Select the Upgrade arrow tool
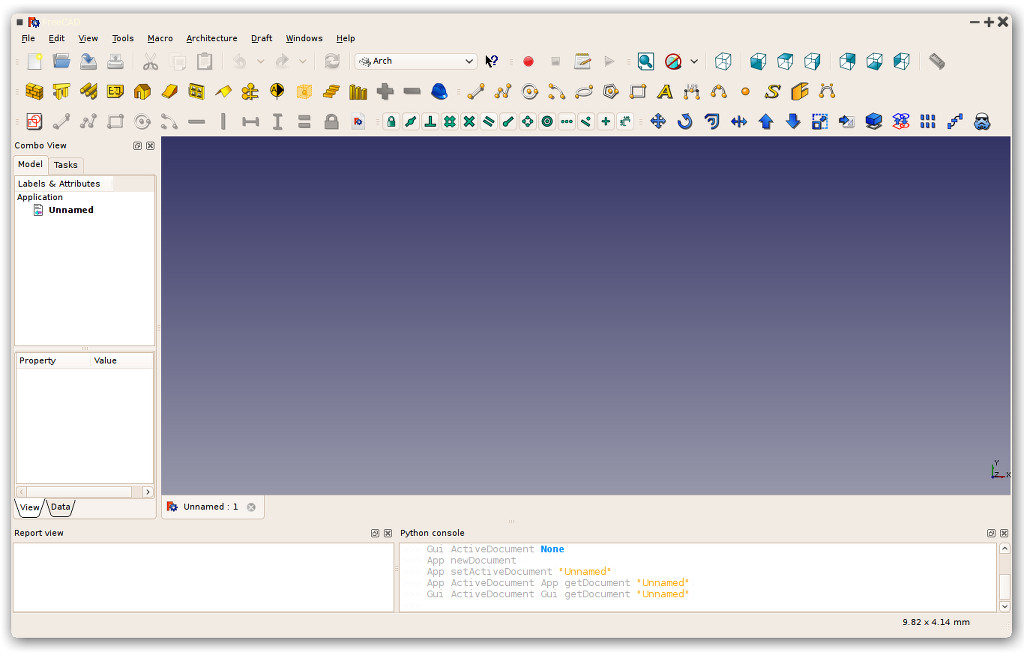The width and height of the screenshot is (1024, 658). click(766, 121)
